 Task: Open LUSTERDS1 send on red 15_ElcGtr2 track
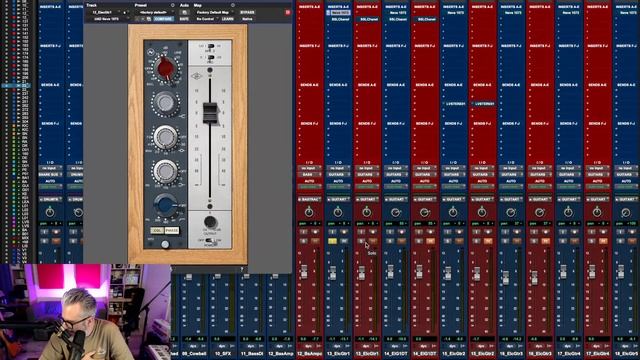coord(484,104)
